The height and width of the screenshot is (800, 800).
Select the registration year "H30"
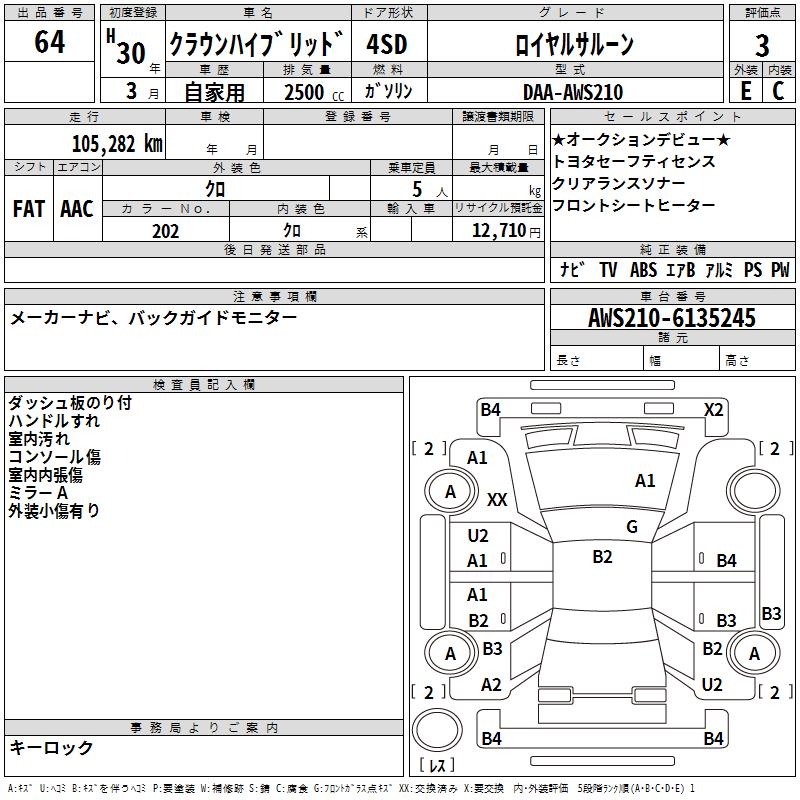click(126, 47)
